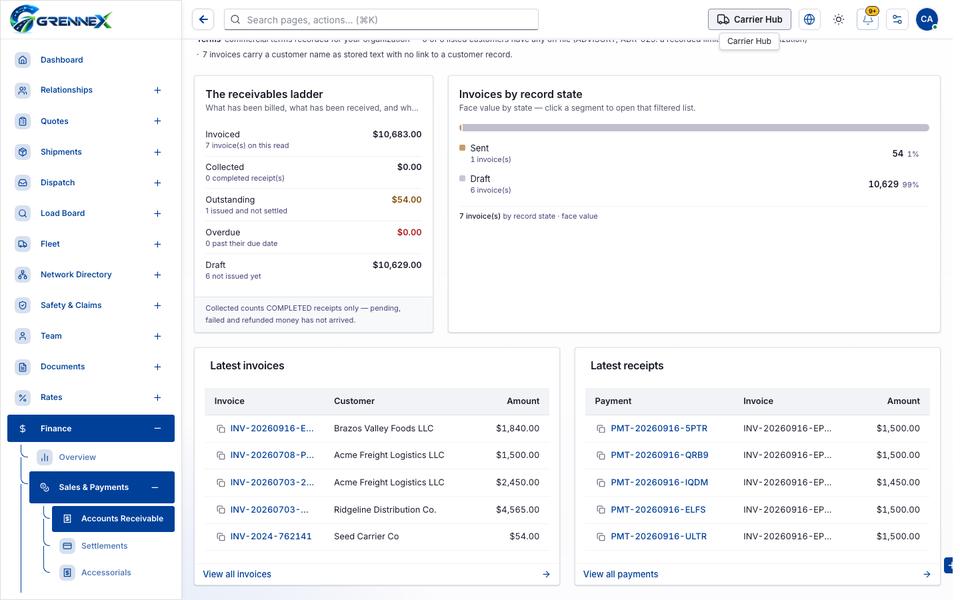This screenshot has height=600, width=960.
Task: Click the CA user avatar
Action: (926, 20)
